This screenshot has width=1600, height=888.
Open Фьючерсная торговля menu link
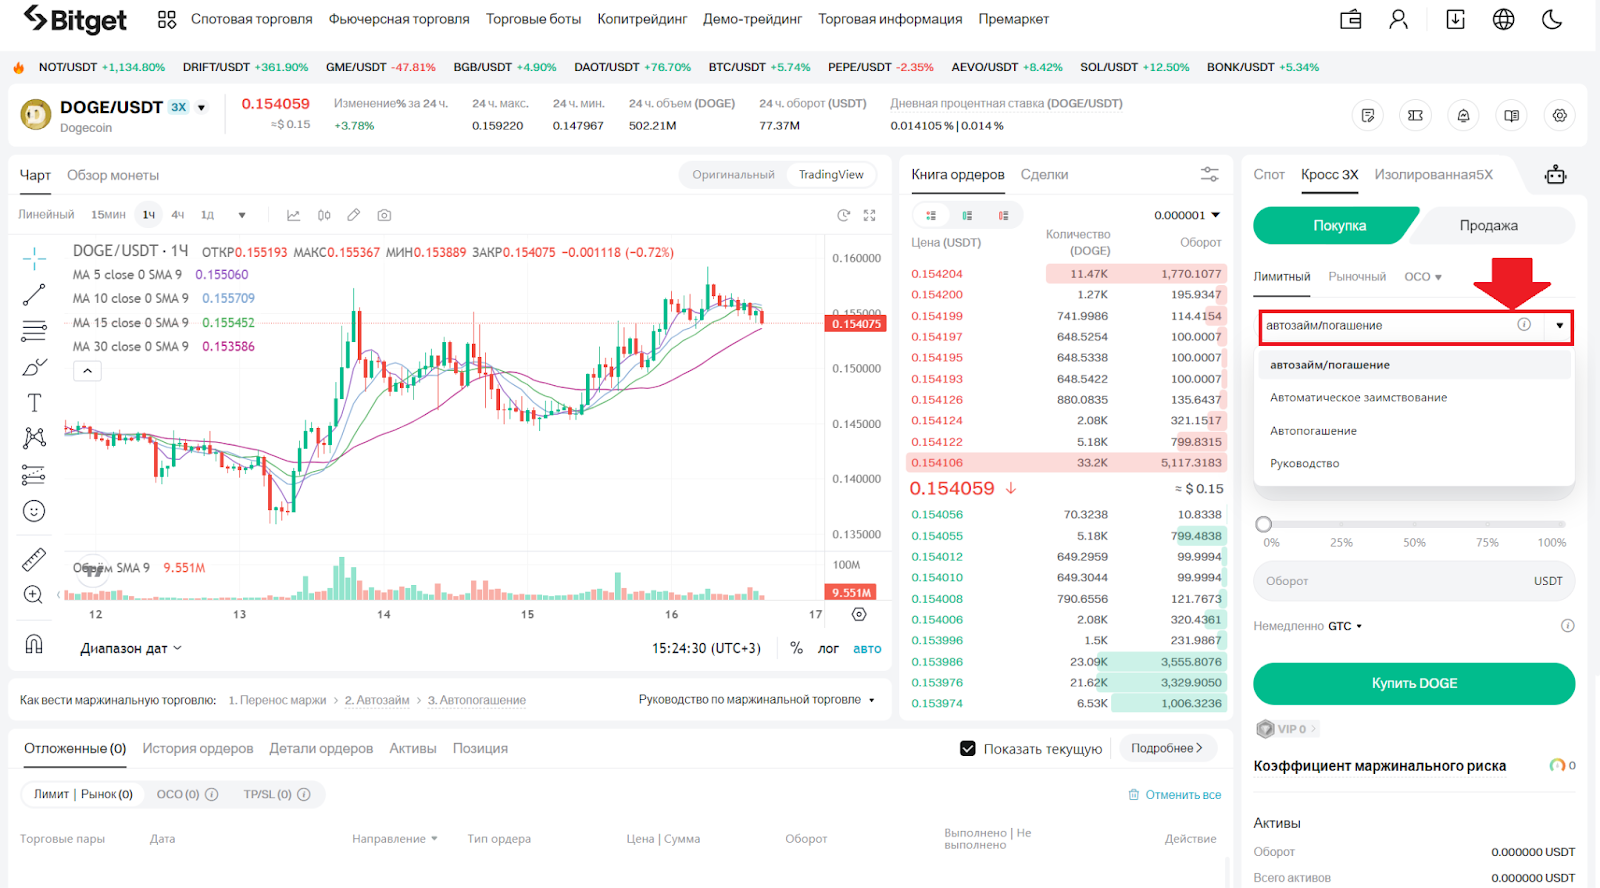(x=399, y=19)
